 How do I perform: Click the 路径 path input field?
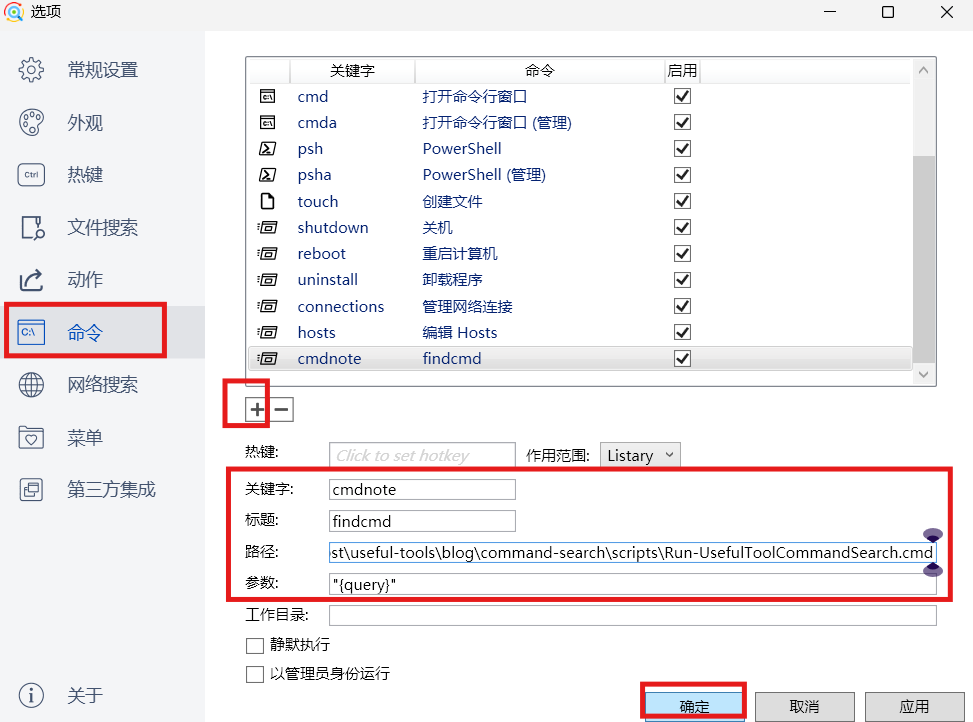click(632, 553)
